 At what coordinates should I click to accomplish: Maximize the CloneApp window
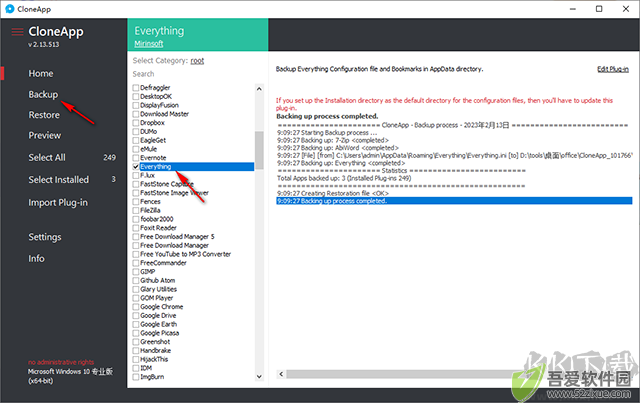(599, 9)
